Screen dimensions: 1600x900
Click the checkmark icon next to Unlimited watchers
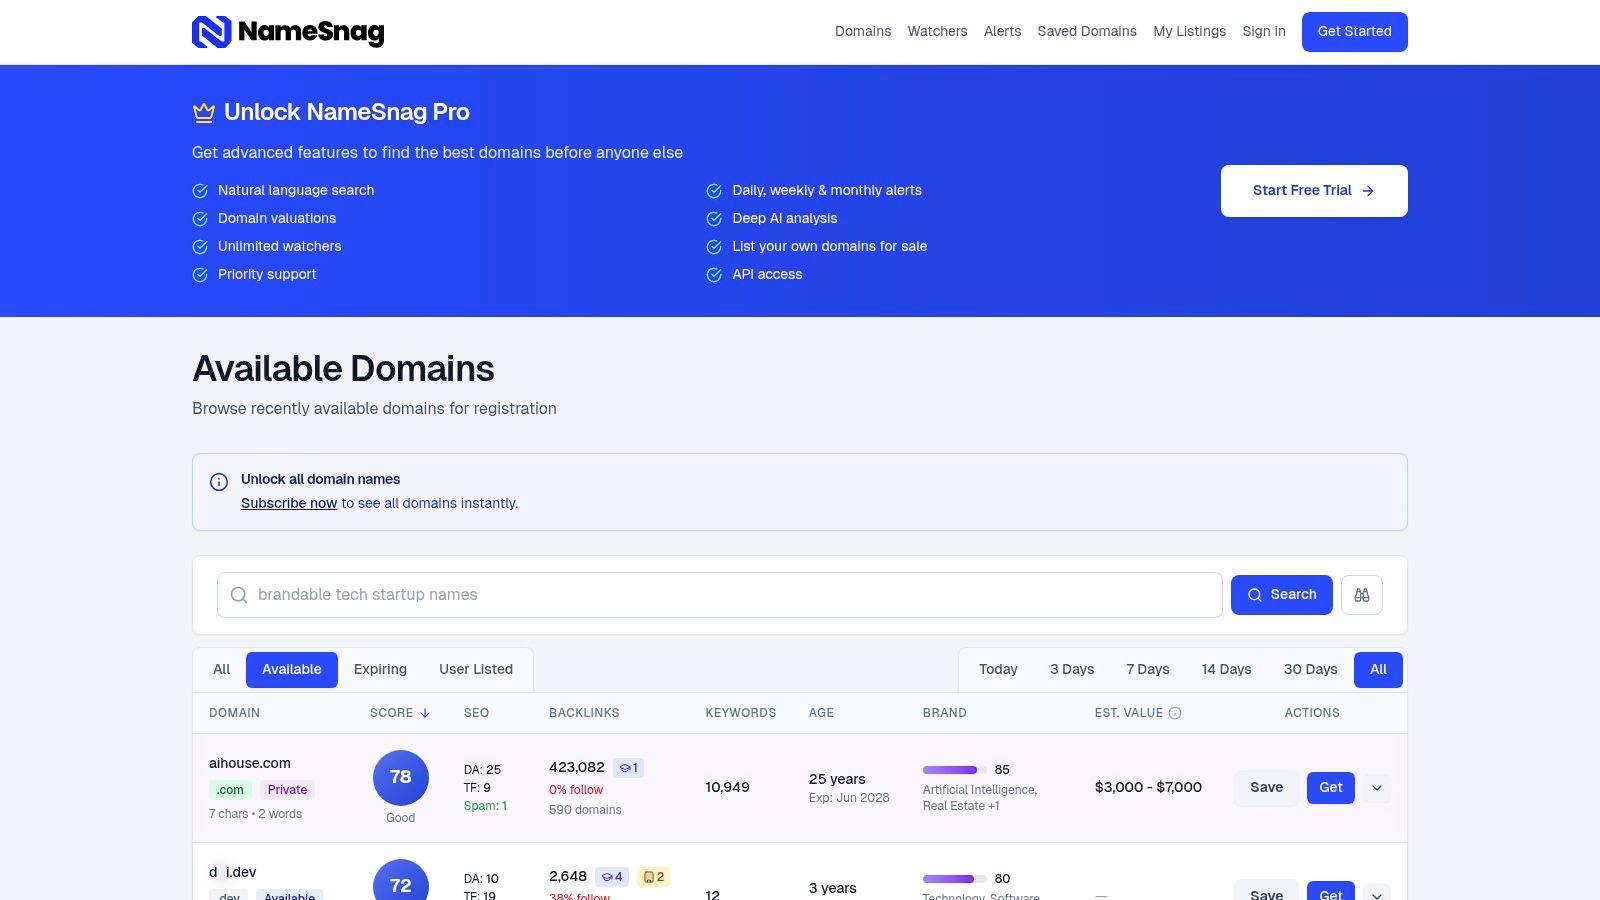tap(200, 247)
